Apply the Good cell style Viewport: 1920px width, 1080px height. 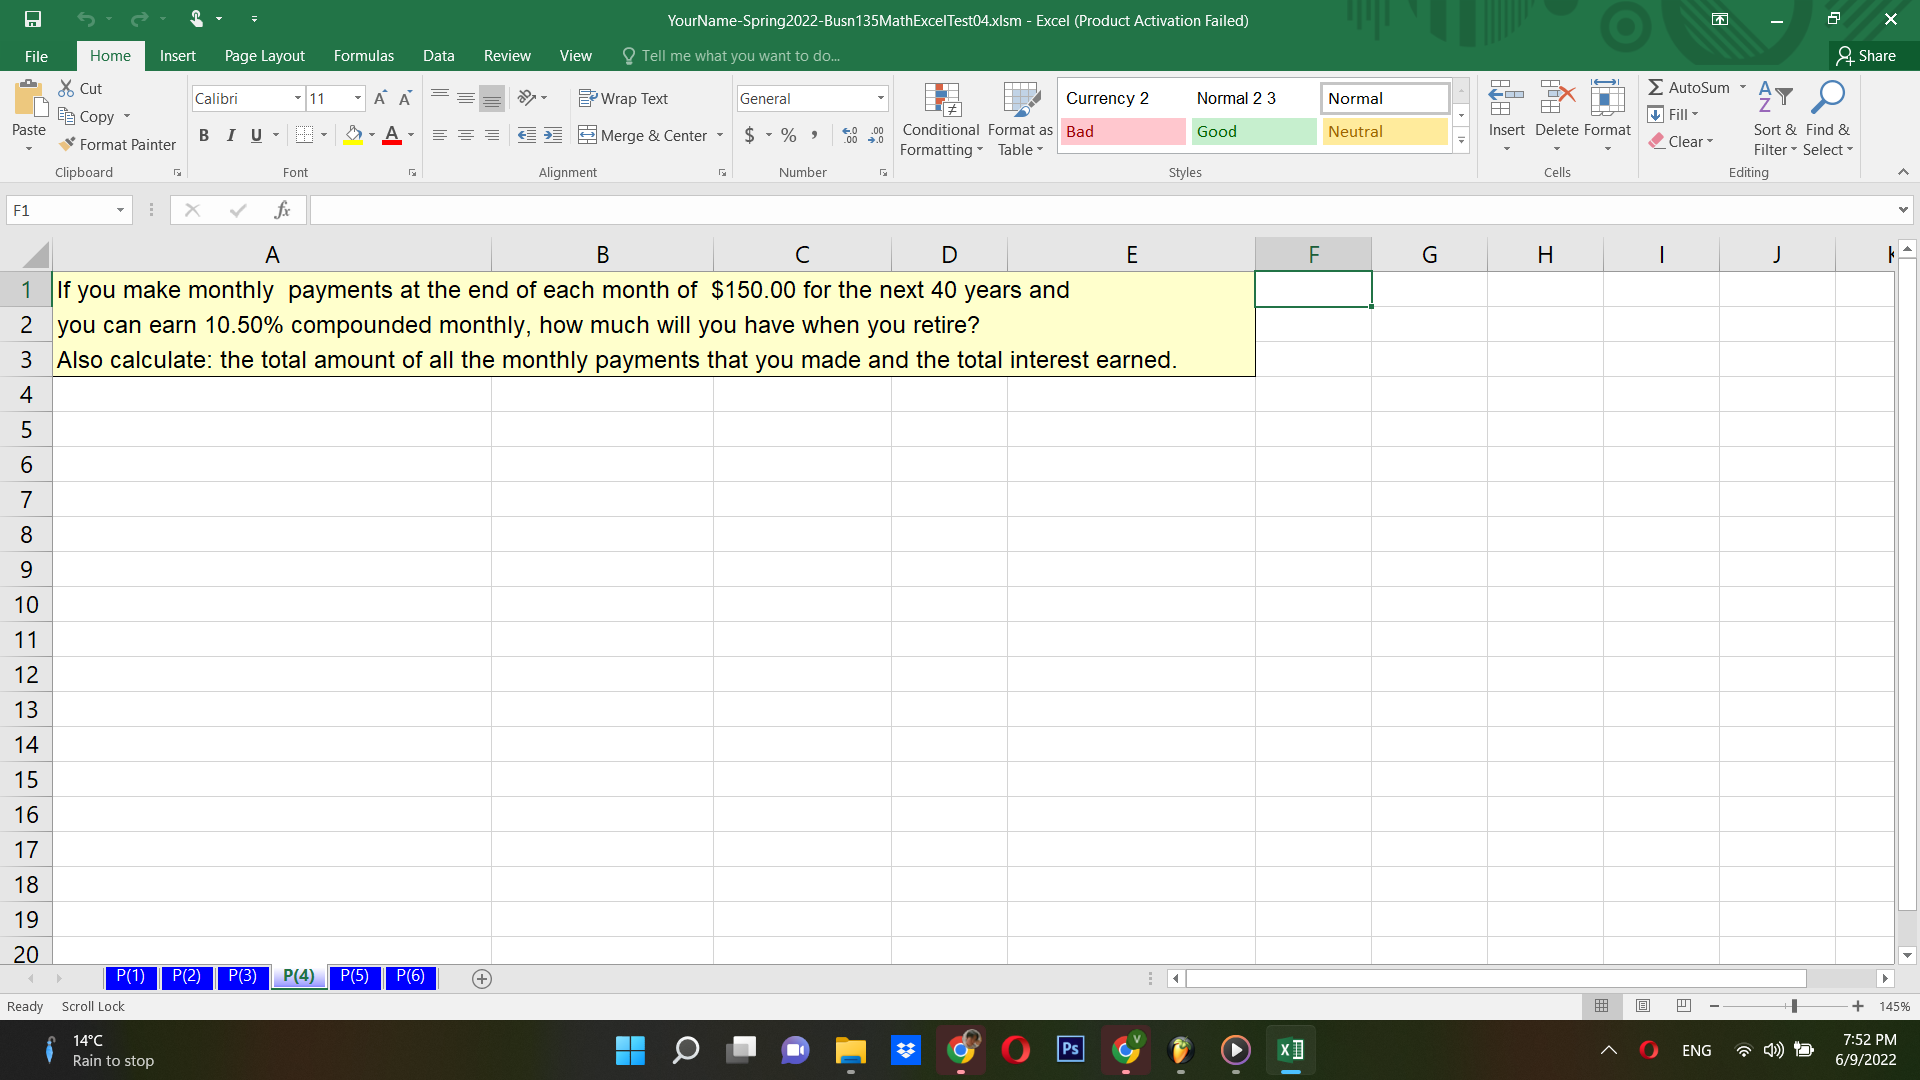coord(1253,131)
